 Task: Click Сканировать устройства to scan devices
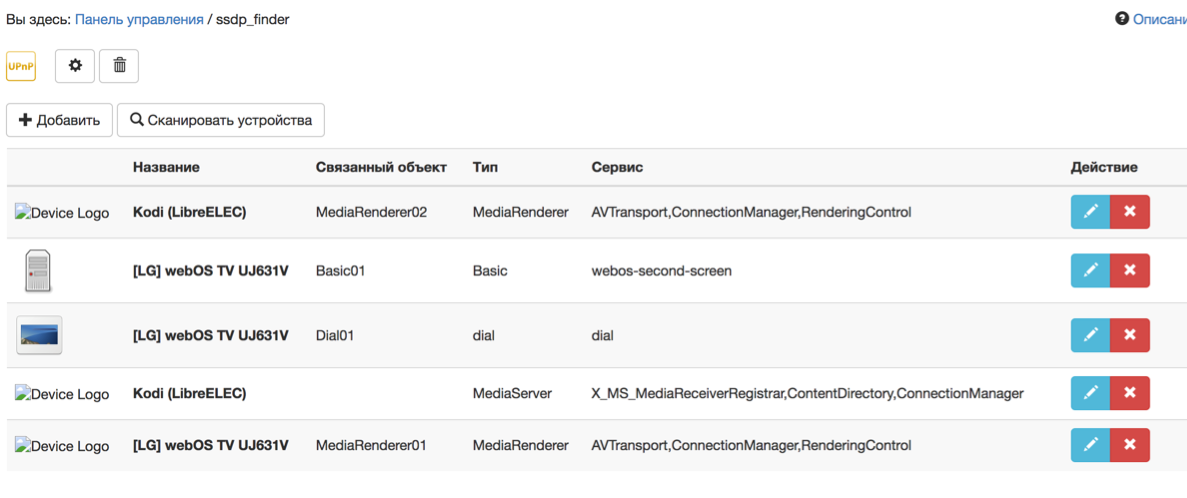(x=221, y=120)
